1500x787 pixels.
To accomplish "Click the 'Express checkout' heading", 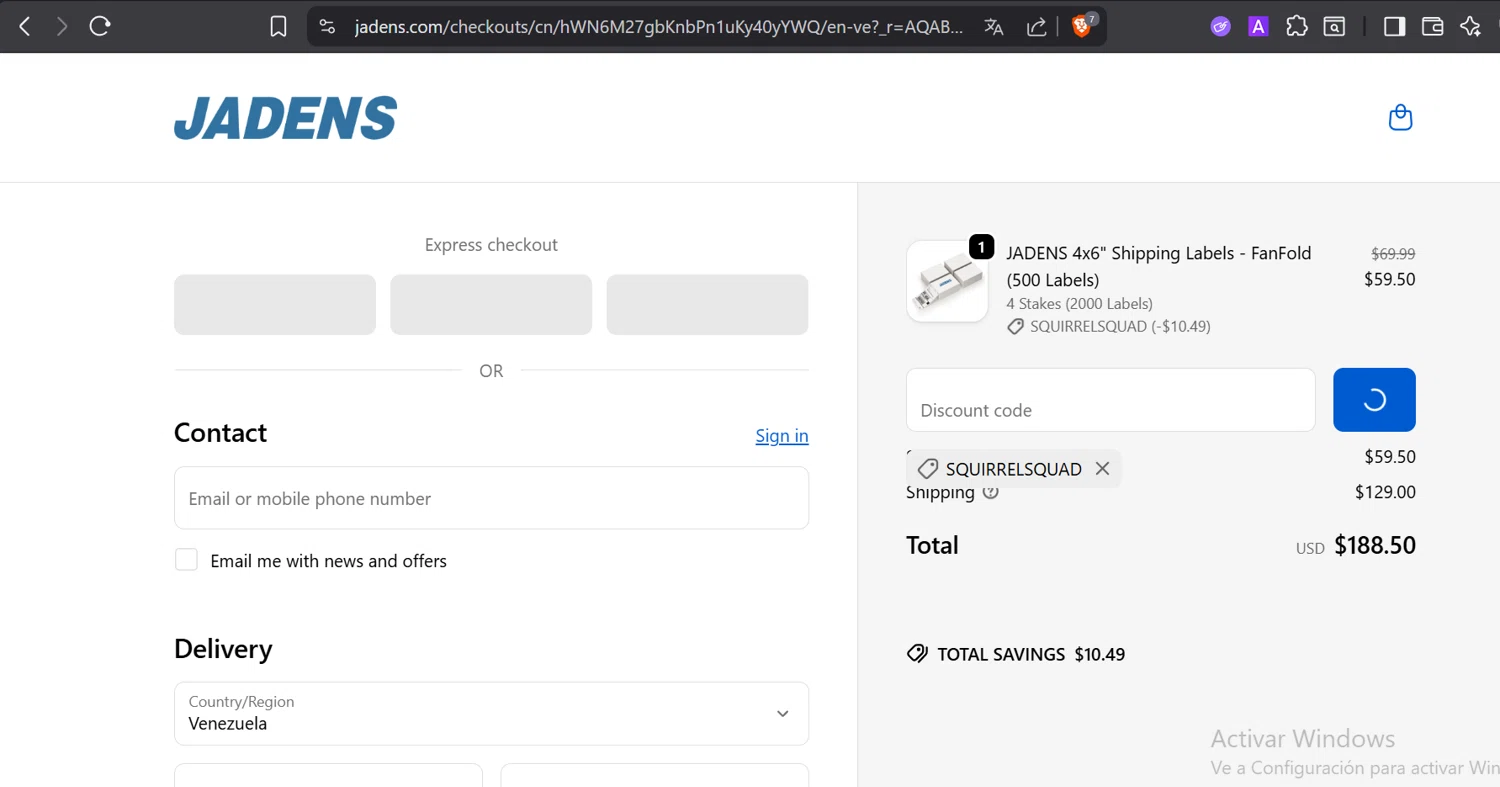I will pos(491,245).
